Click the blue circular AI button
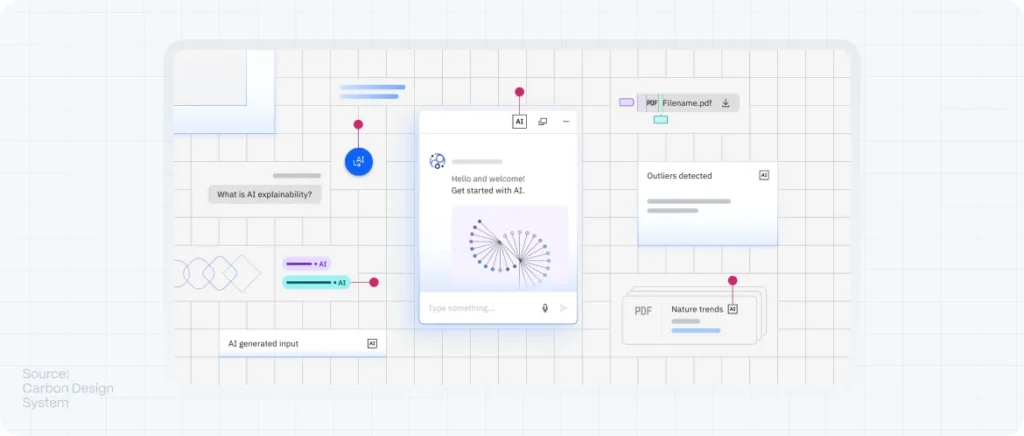The width and height of the screenshot is (1024, 436). coord(359,161)
